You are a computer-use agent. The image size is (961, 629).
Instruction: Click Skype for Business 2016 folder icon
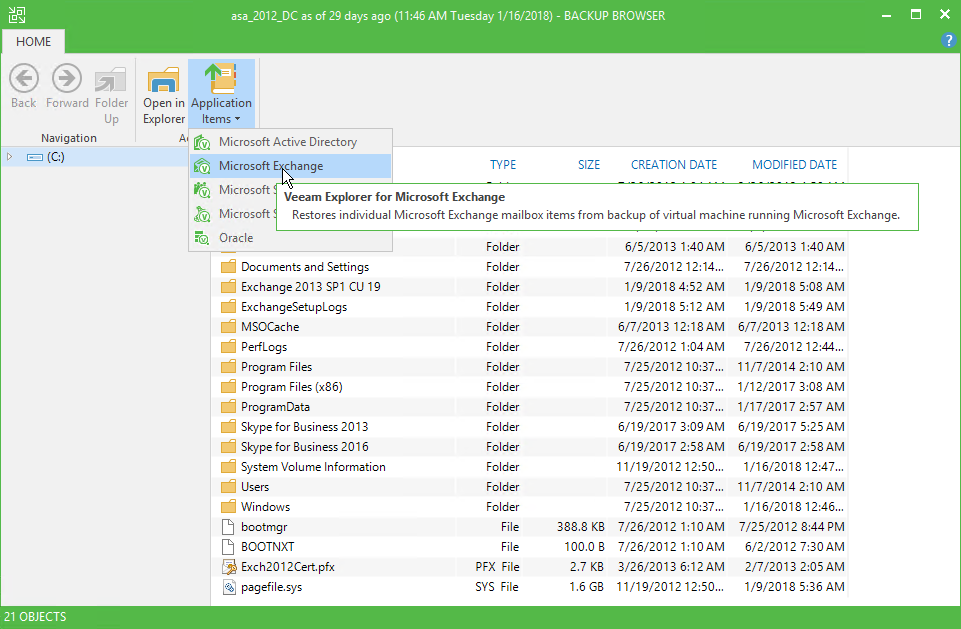tap(228, 446)
